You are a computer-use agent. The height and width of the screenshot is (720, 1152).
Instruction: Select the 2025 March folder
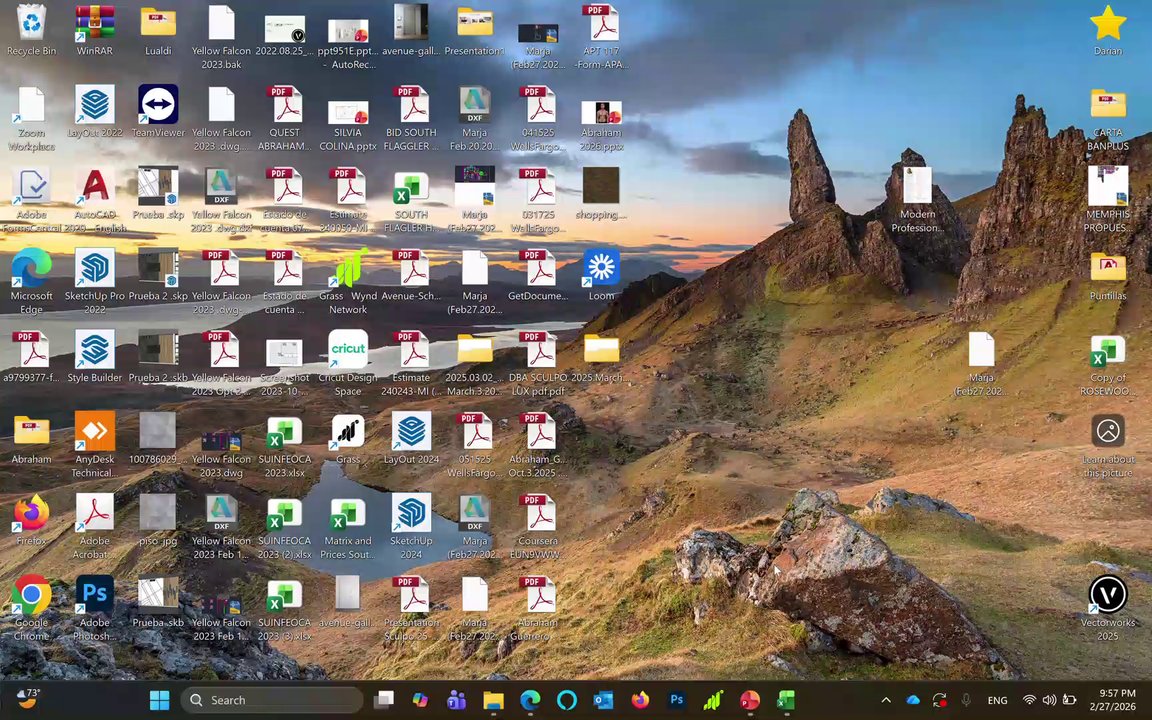coord(601,357)
